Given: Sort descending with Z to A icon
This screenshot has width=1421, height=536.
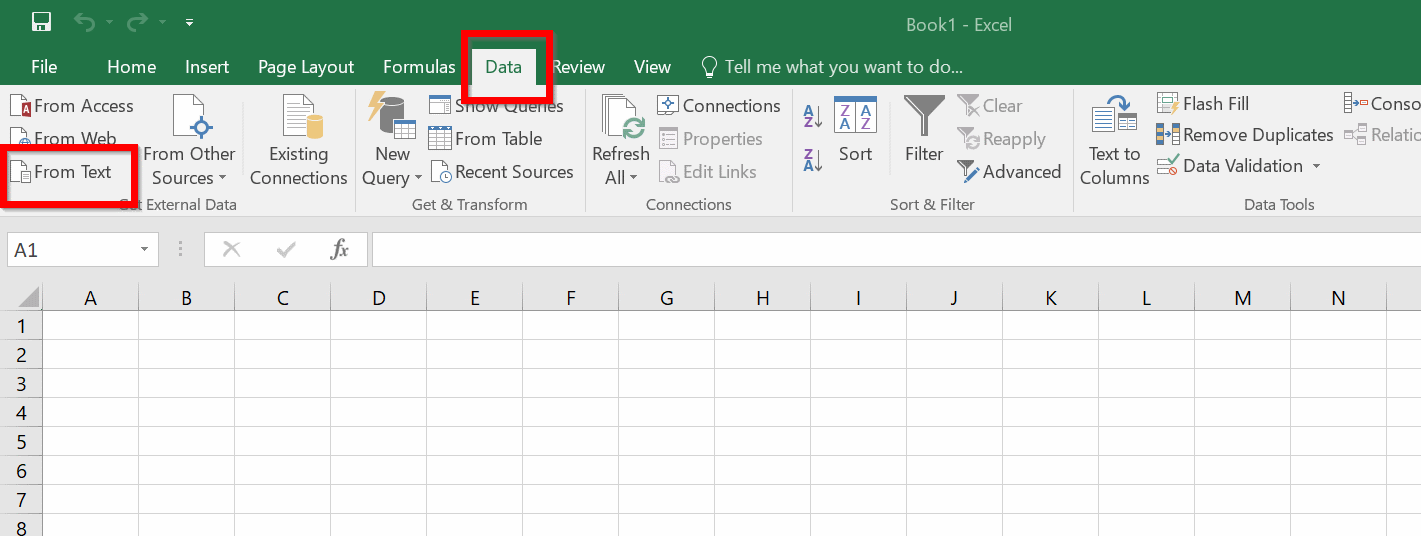Looking at the screenshot, I should click(x=813, y=159).
